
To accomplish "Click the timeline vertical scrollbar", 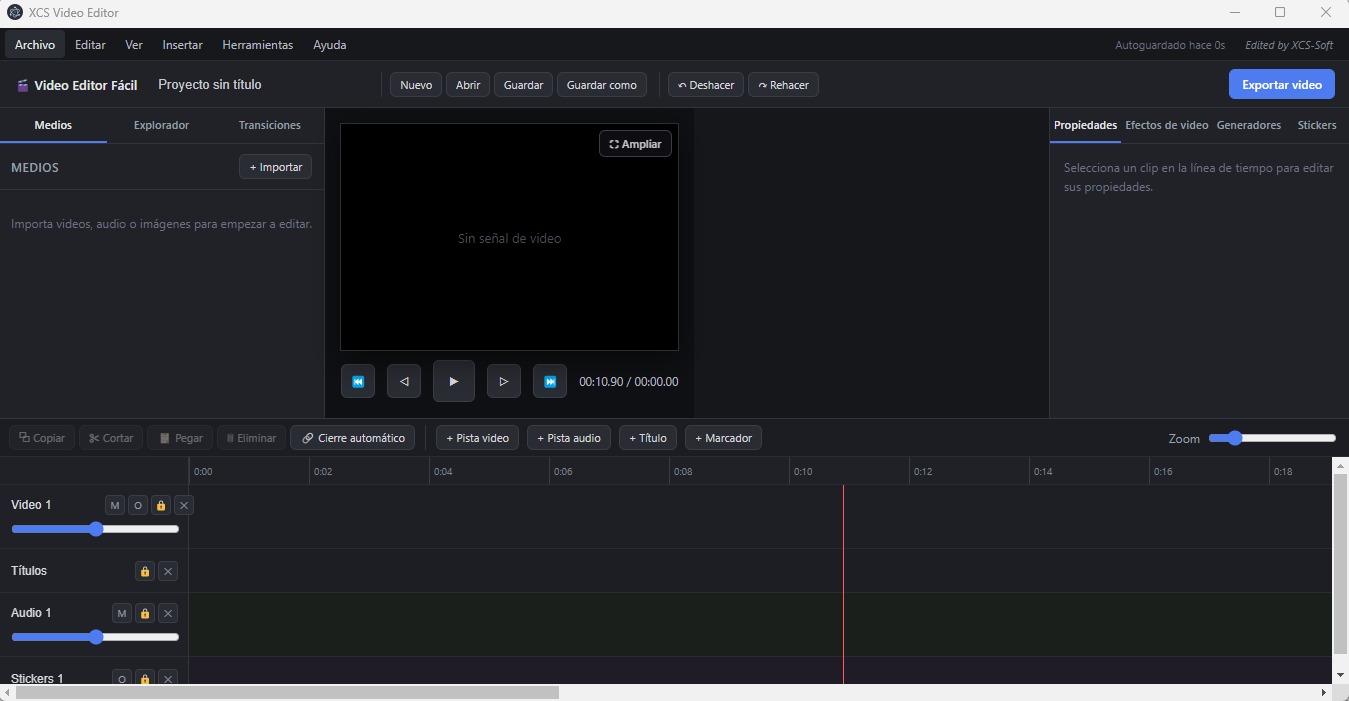I will point(1341,564).
